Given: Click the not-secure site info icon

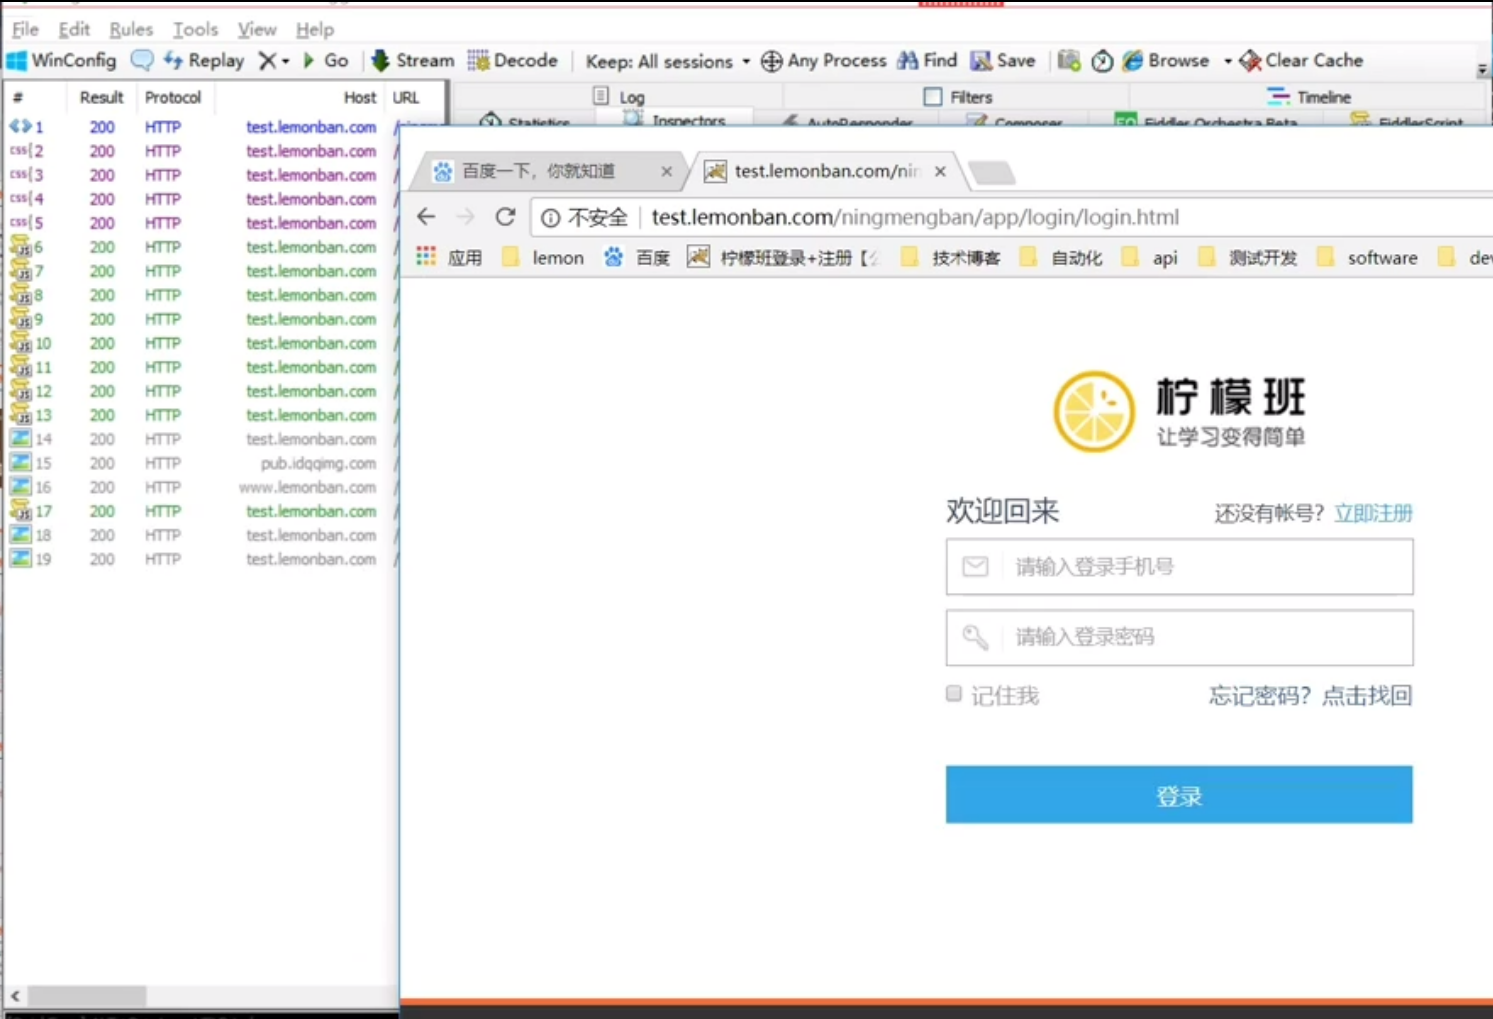Looking at the screenshot, I should [550, 217].
